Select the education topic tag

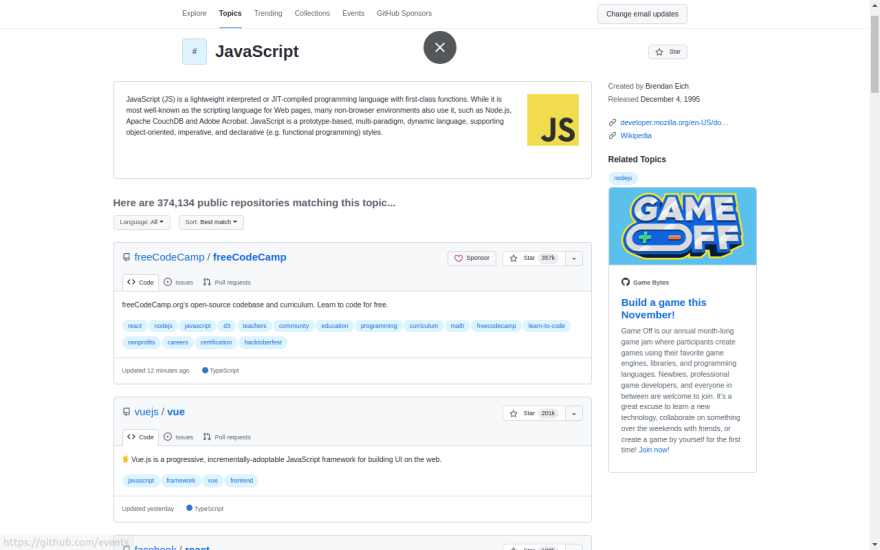(x=334, y=326)
